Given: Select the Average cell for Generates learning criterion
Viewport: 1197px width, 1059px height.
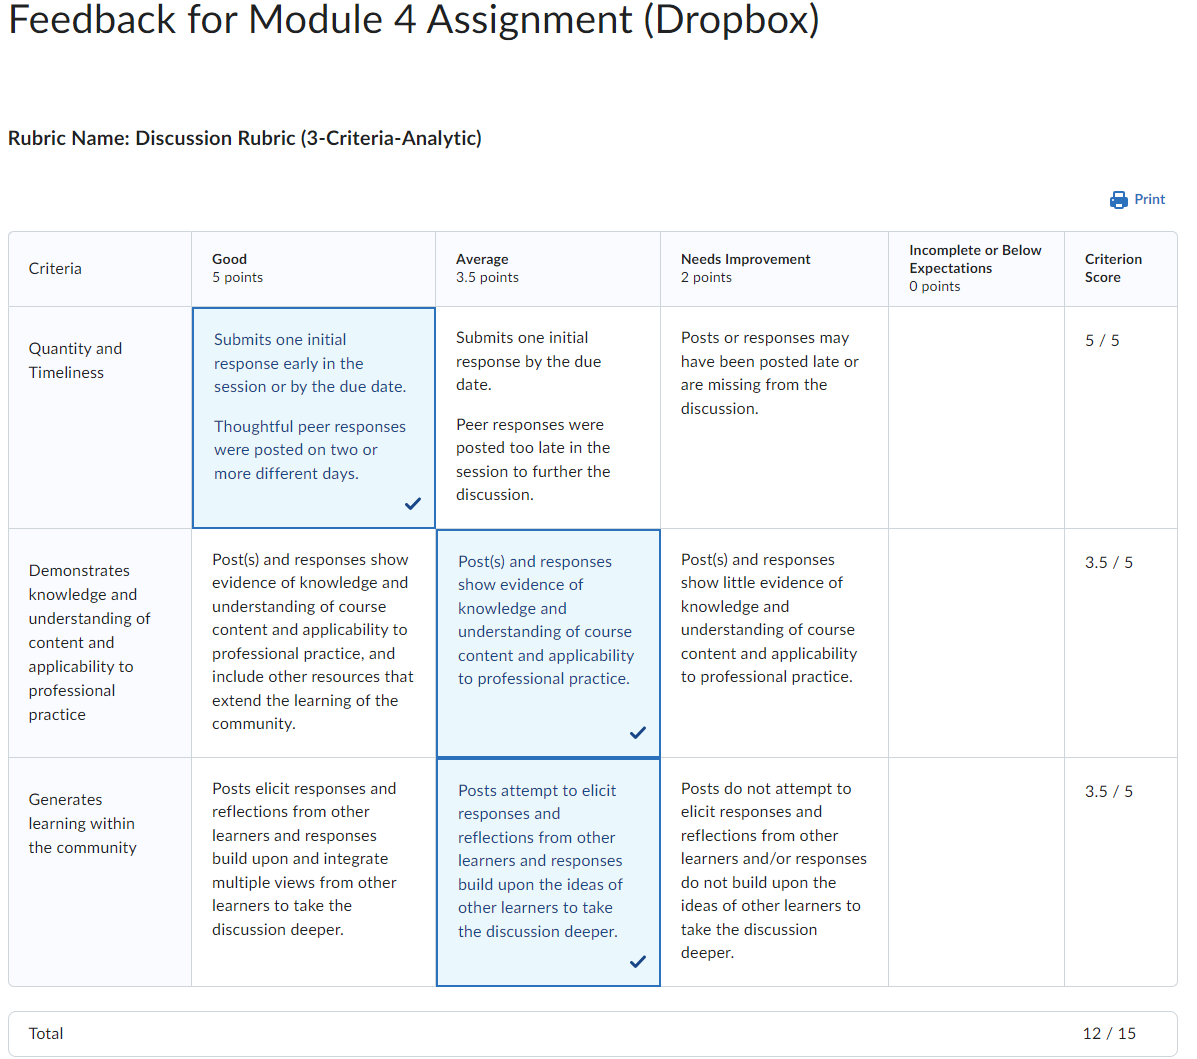Looking at the screenshot, I should 548,872.
